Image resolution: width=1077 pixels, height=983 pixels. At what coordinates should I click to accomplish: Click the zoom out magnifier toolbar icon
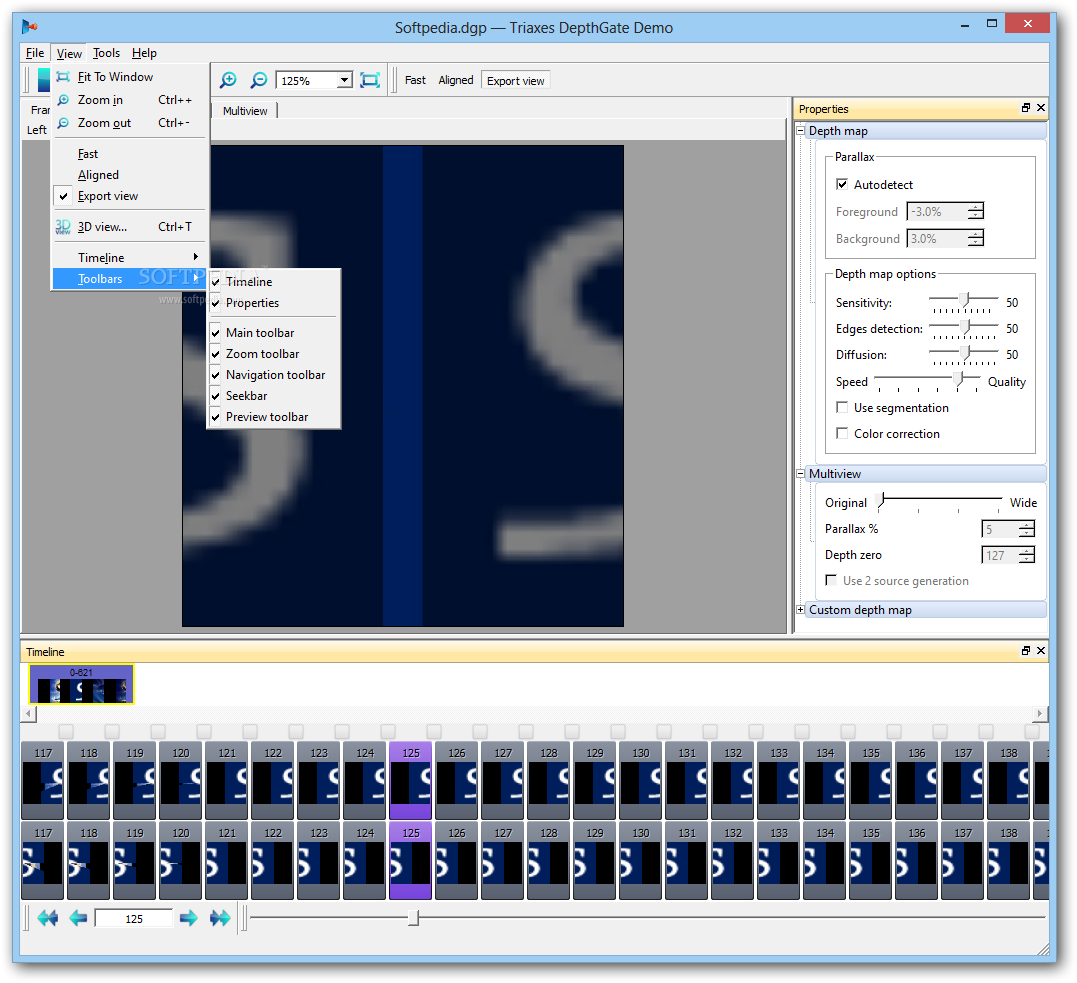click(258, 80)
